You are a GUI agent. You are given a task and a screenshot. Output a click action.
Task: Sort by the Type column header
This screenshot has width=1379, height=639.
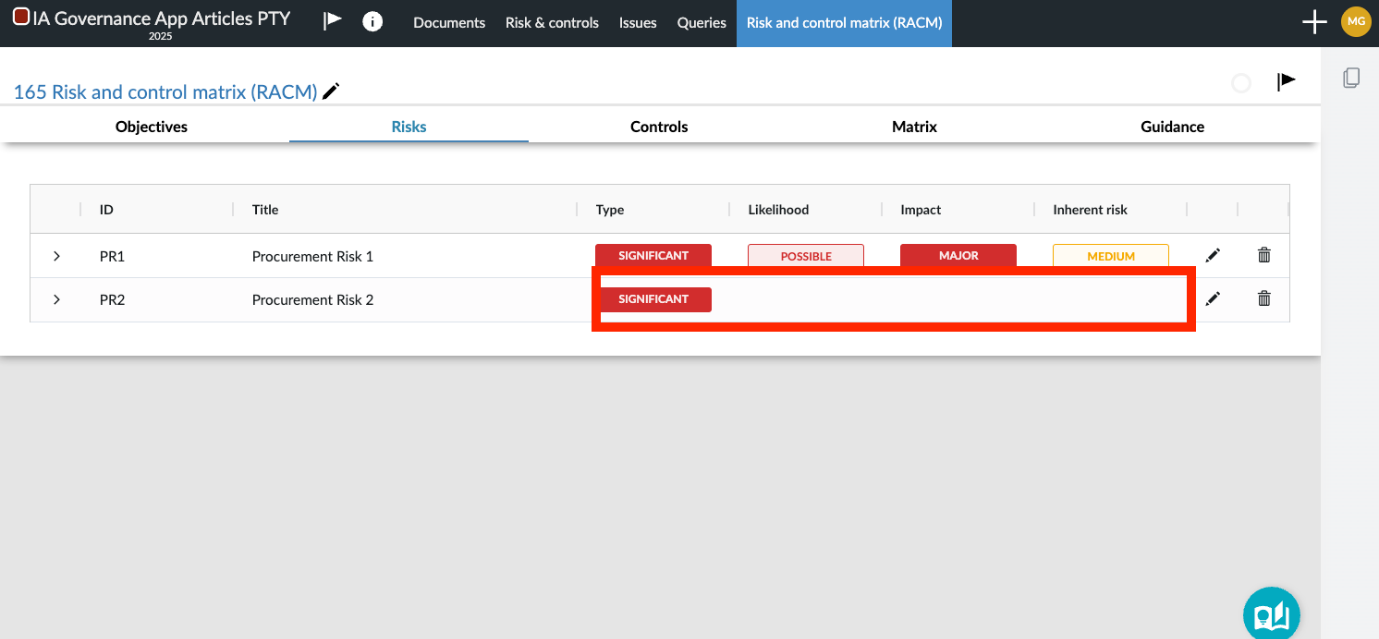pyautogui.click(x=610, y=210)
